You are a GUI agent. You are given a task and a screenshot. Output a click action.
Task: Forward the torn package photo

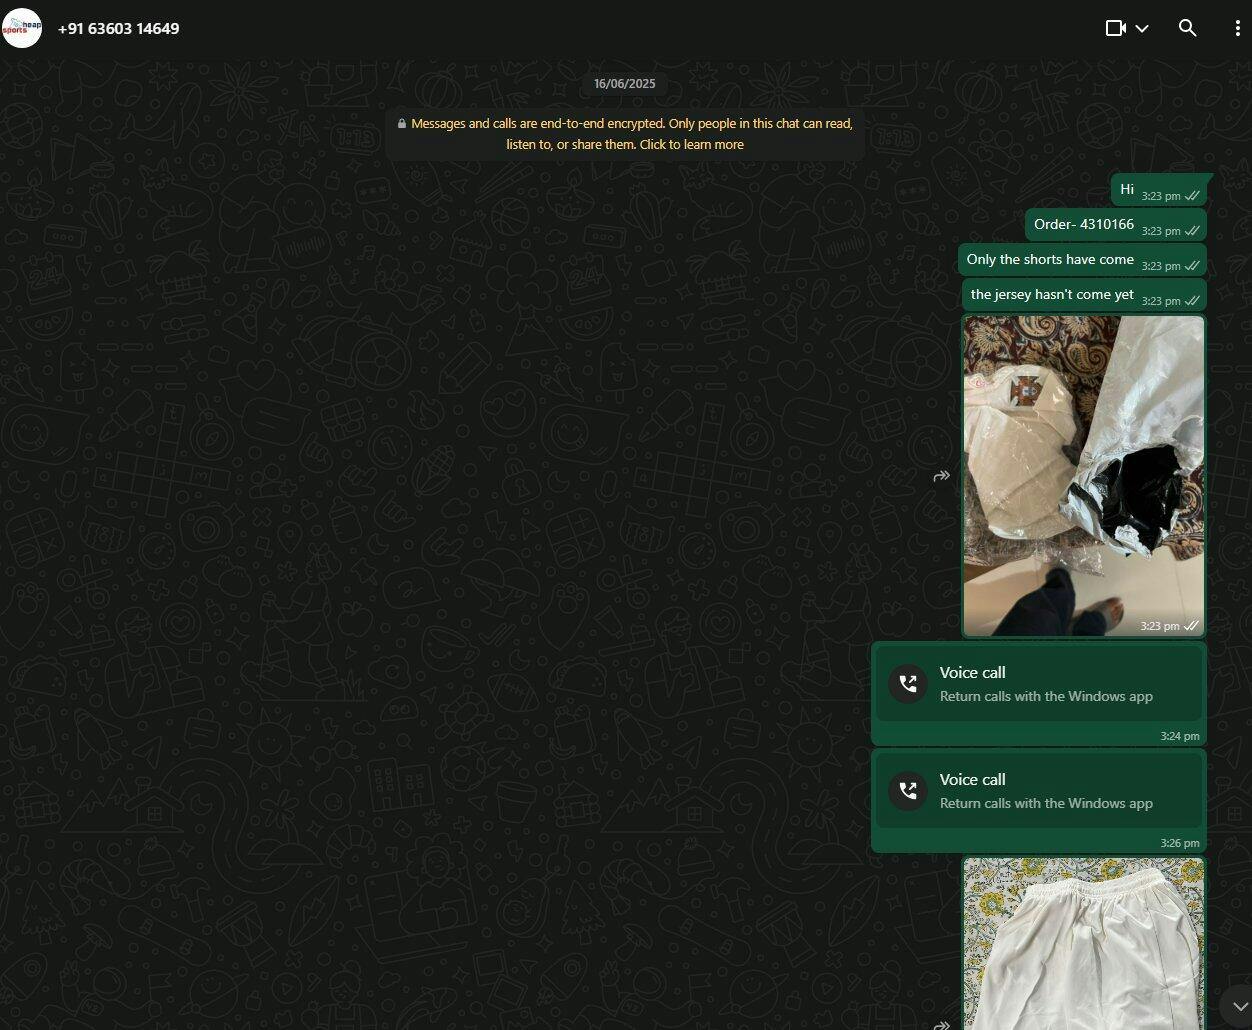(941, 476)
